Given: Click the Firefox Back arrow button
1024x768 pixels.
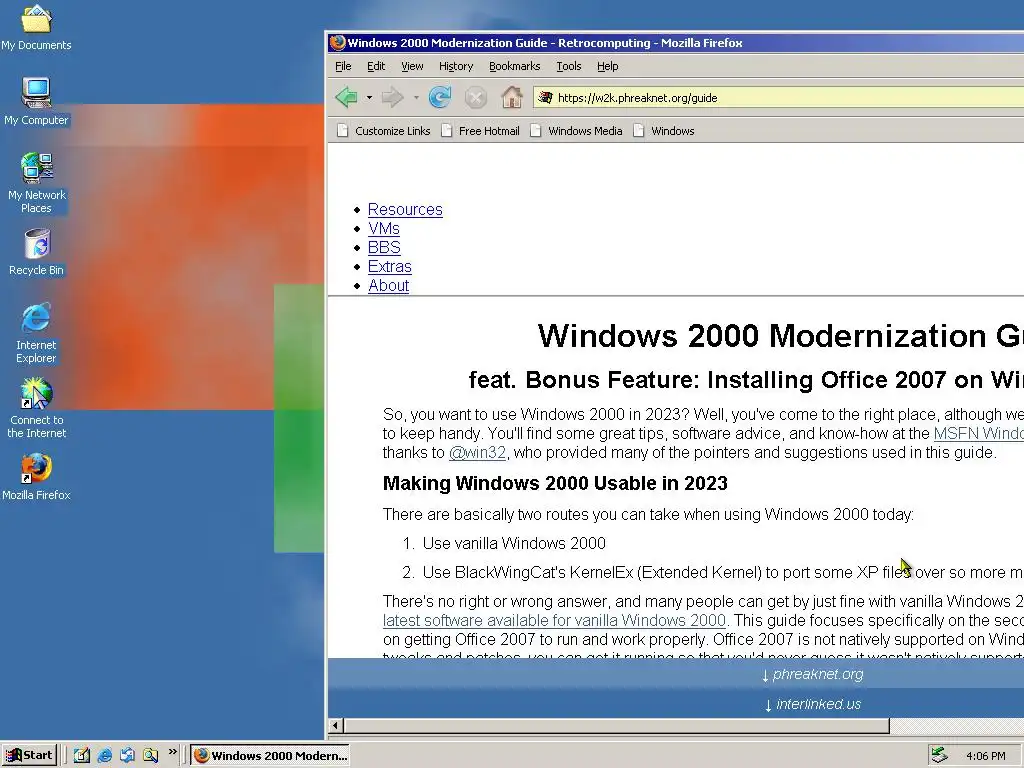Looking at the screenshot, I should 347,97.
